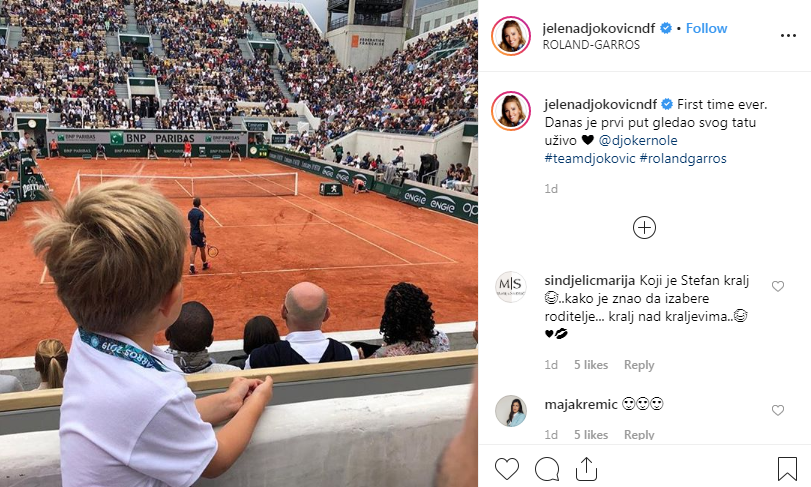Reply to majakremic's comment
The height and width of the screenshot is (487, 811).
[x=639, y=435]
